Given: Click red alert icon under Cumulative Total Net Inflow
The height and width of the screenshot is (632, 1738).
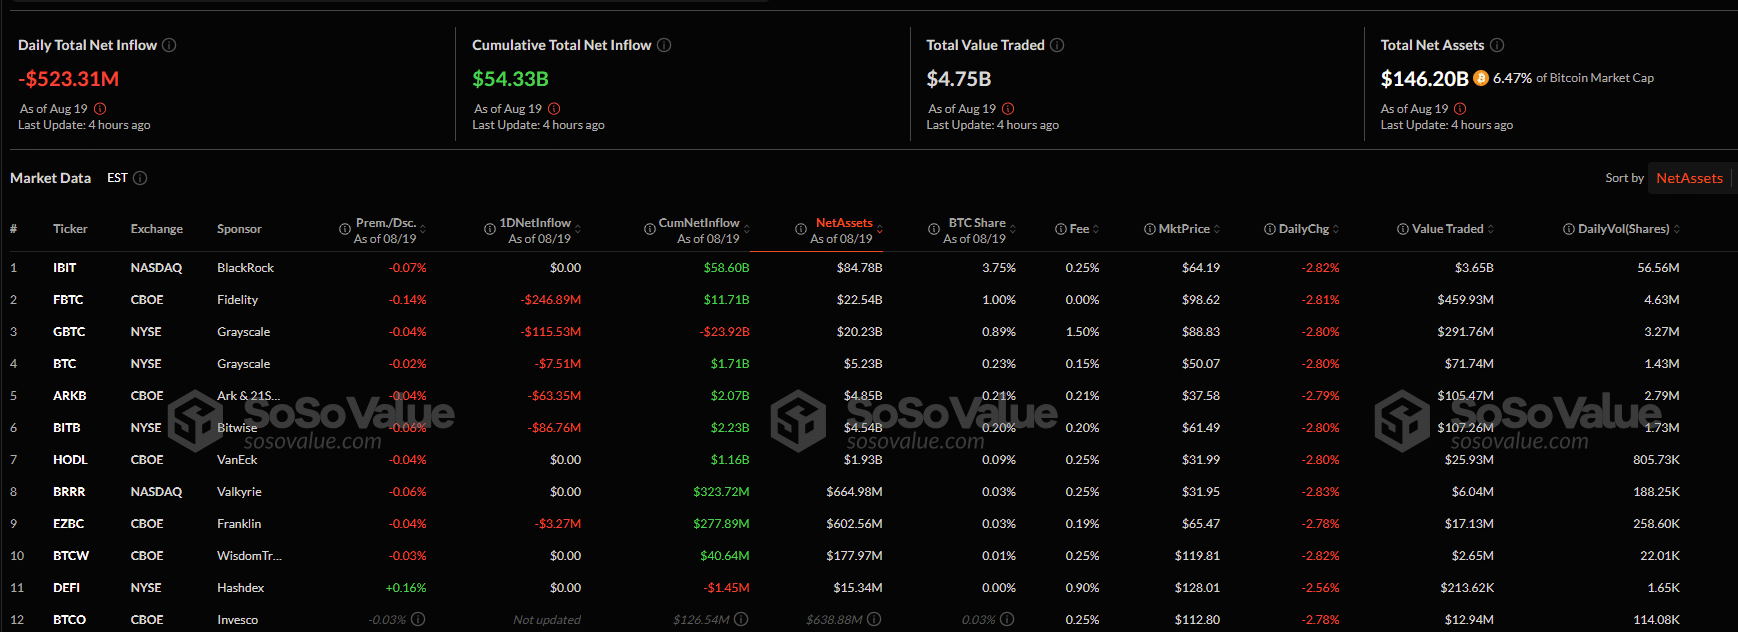Looking at the screenshot, I should 554,109.
